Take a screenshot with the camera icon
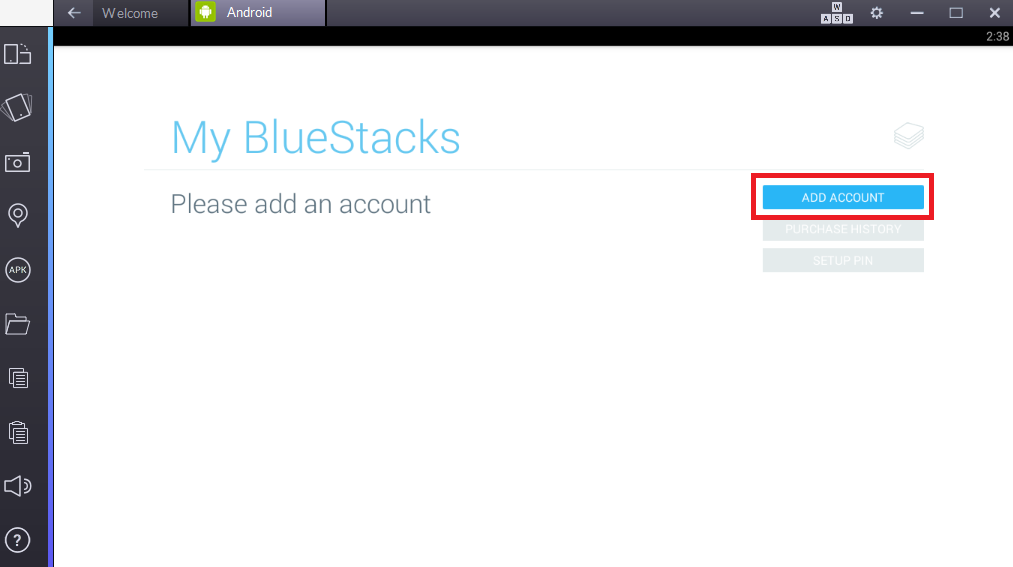 [17, 162]
